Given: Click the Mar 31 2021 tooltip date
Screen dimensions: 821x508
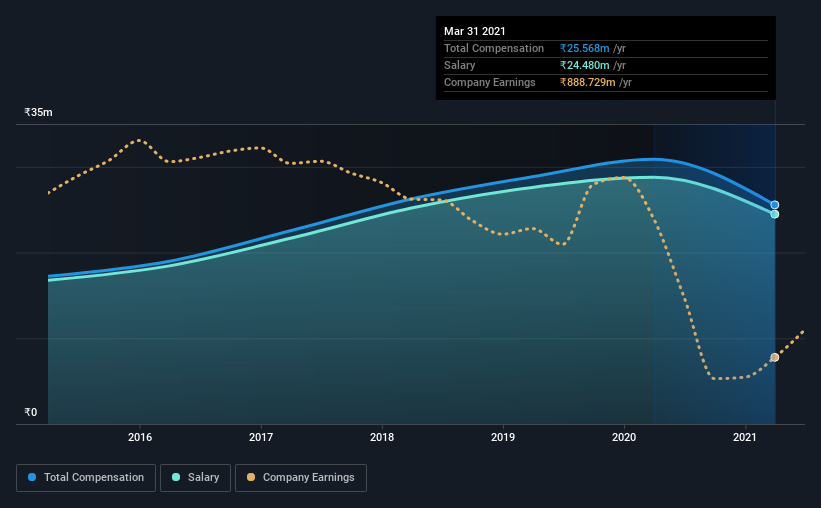Looking at the screenshot, I should (x=474, y=31).
